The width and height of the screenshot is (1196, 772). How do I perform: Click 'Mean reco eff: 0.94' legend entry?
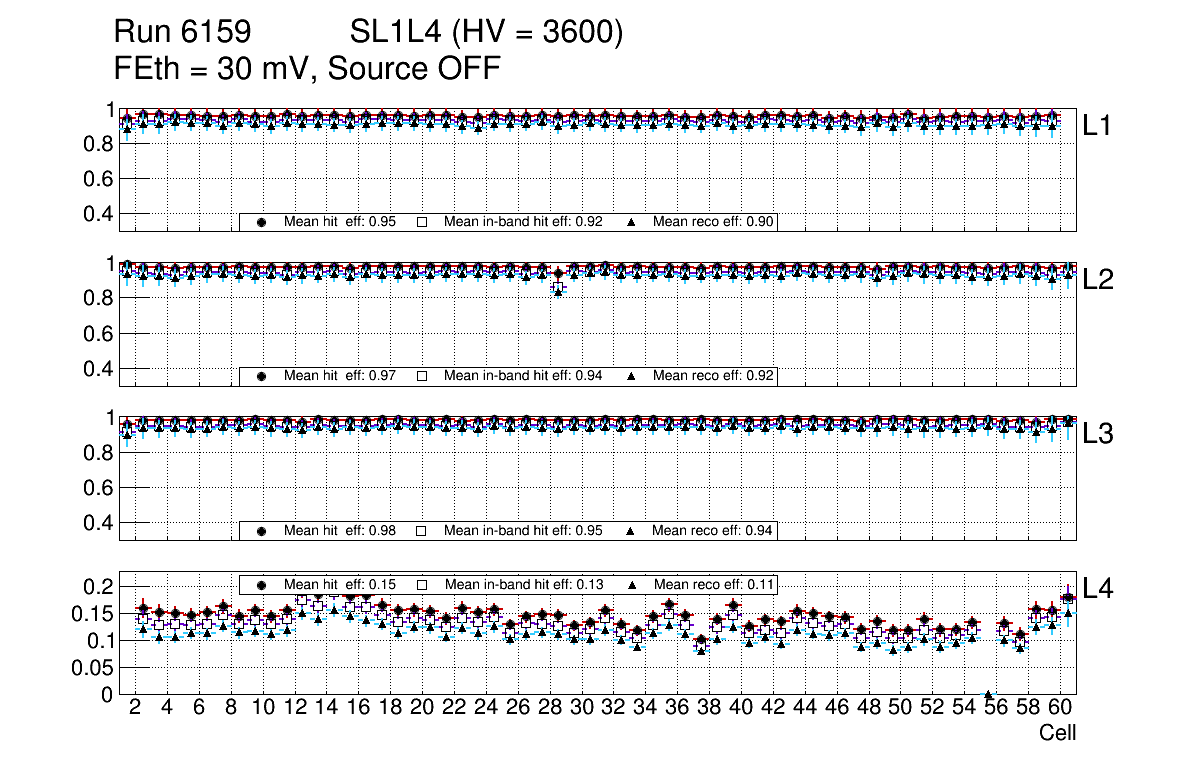click(714, 531)
